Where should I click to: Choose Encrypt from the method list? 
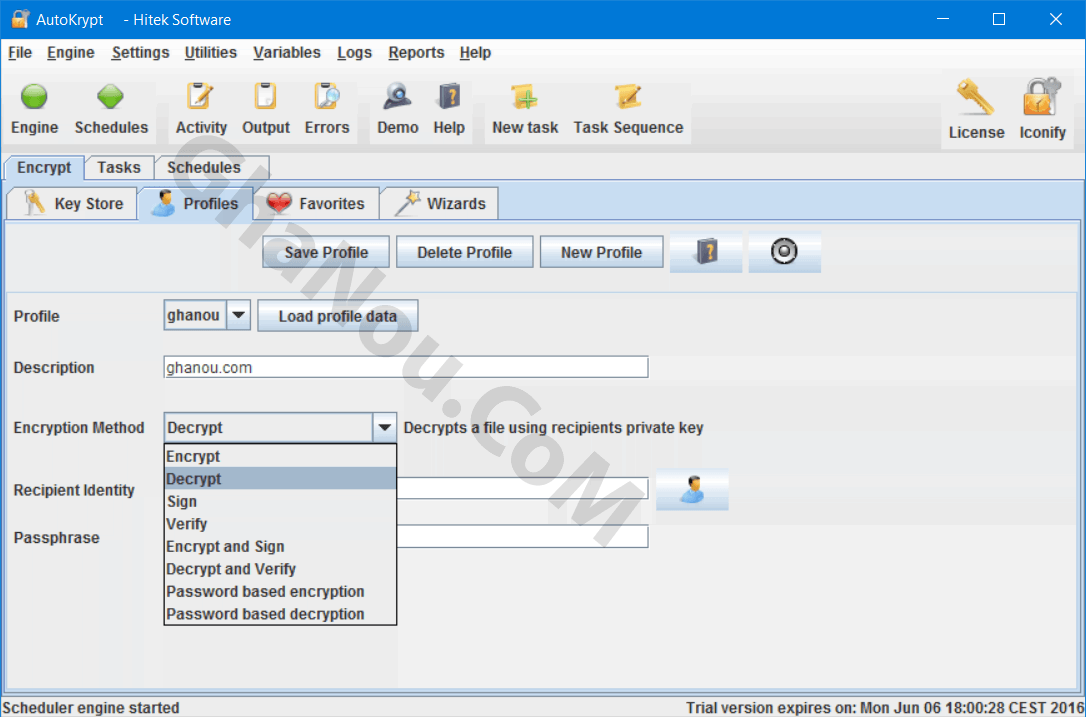coord(281,457)
